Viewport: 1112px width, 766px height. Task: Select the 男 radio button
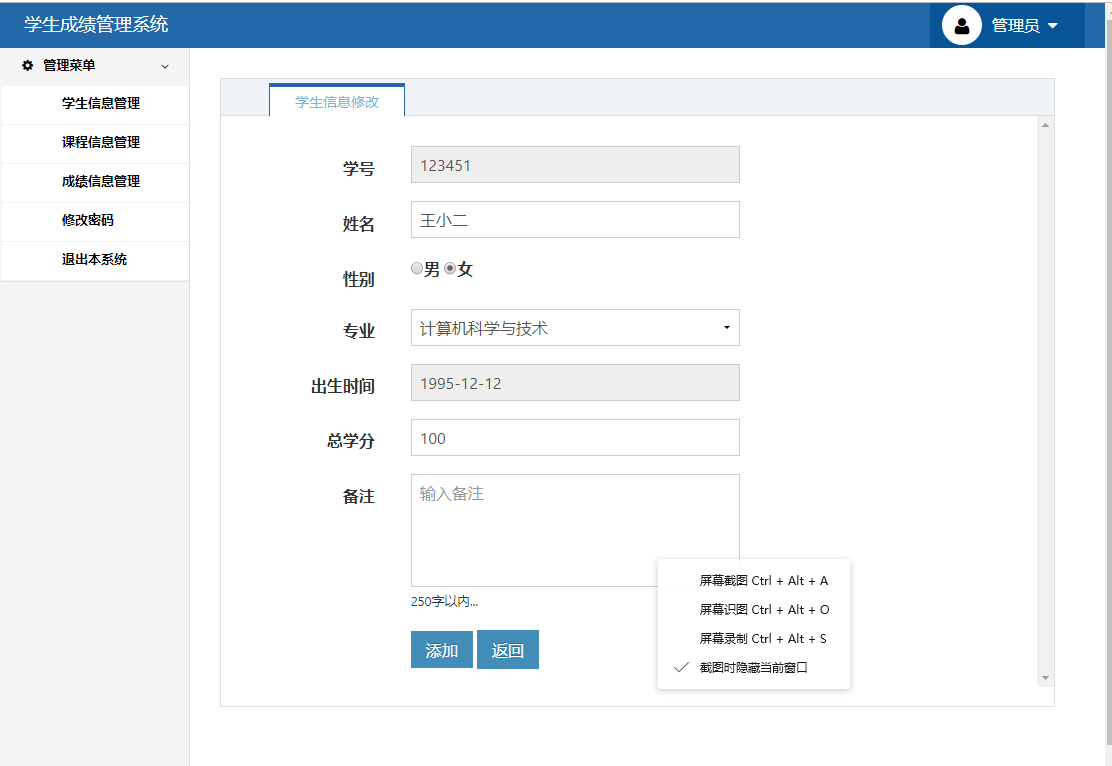(x=417, y=268)
